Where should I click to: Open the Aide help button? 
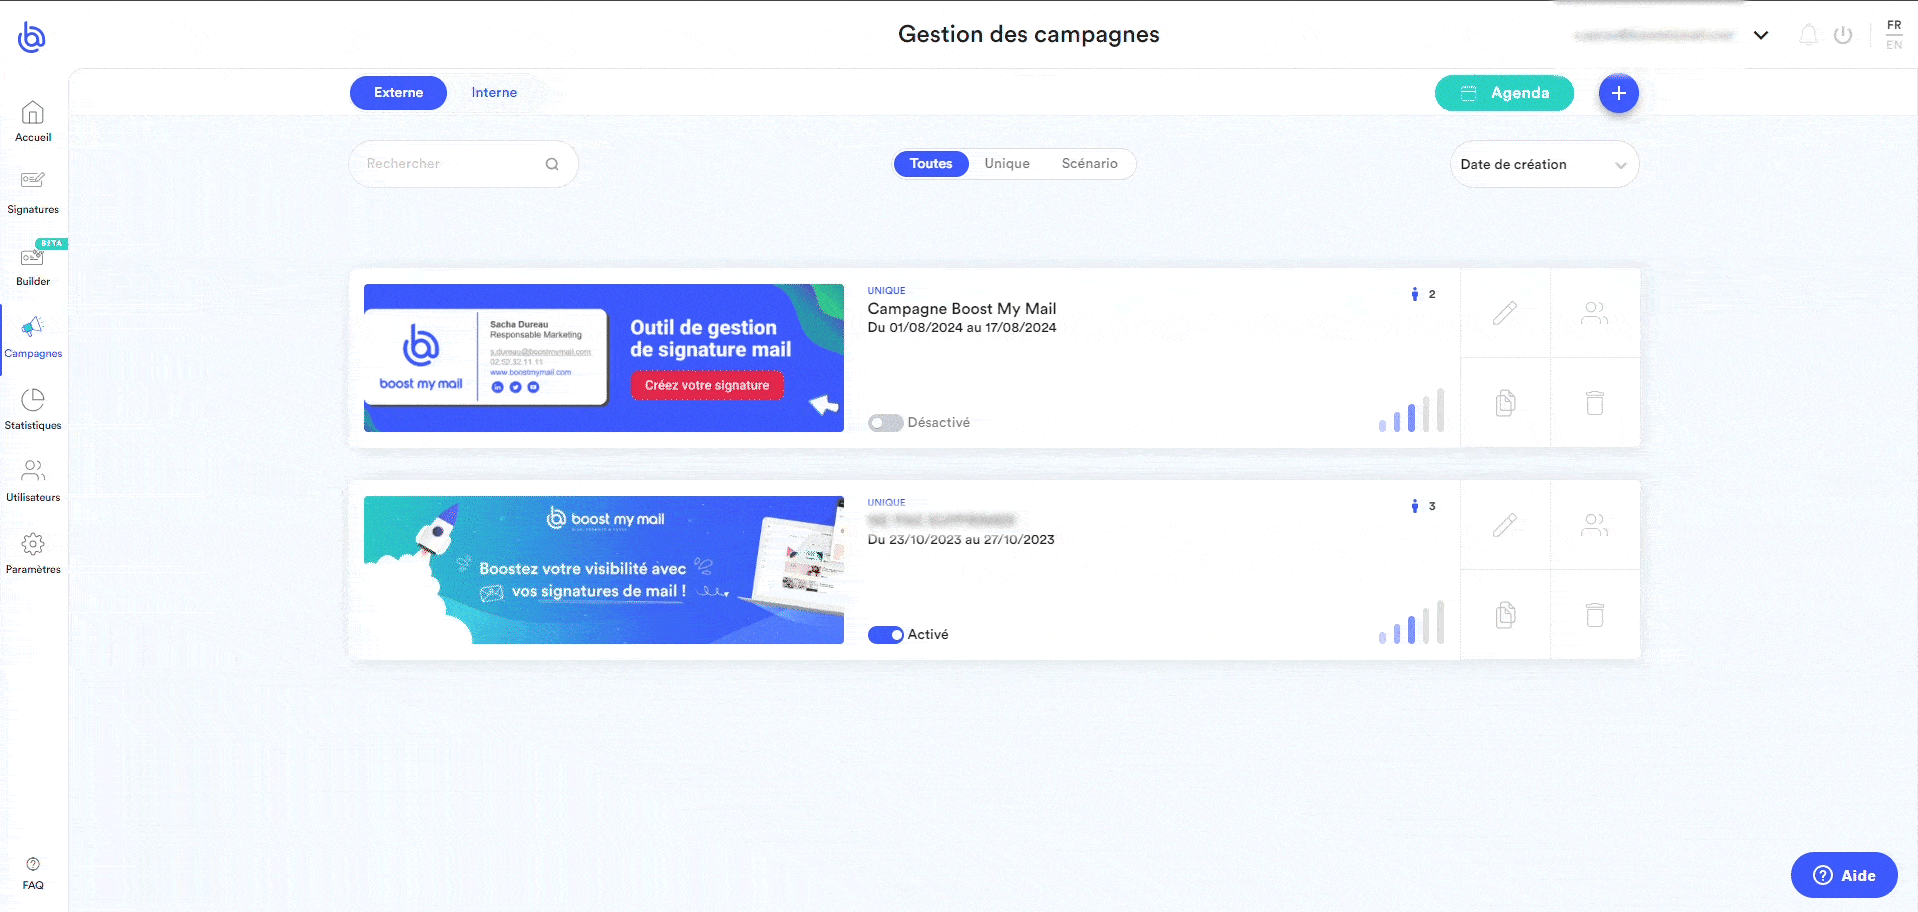1844,875
